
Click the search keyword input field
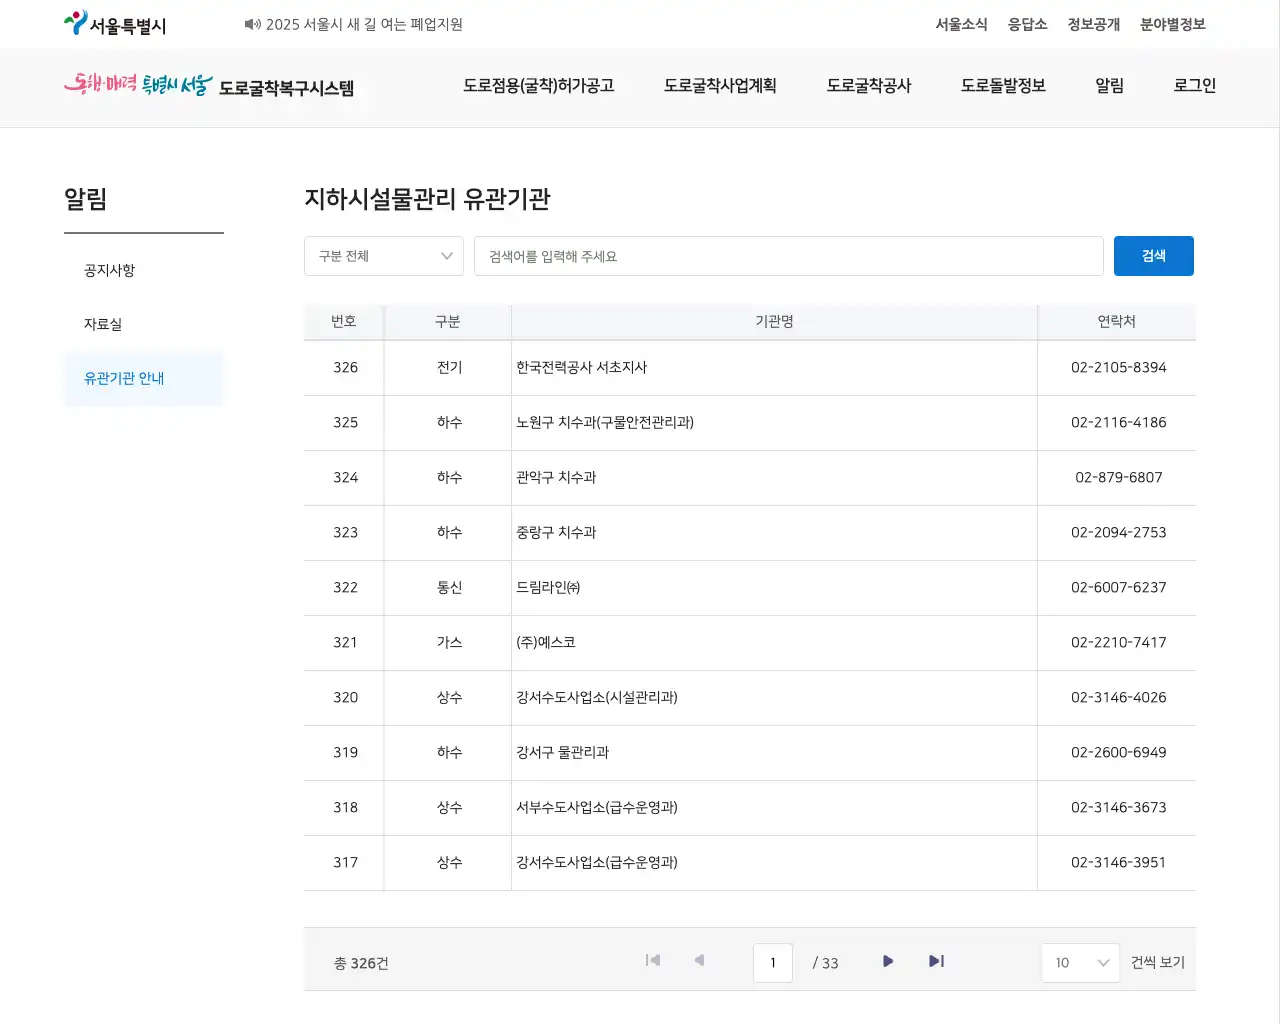[788, 256]
